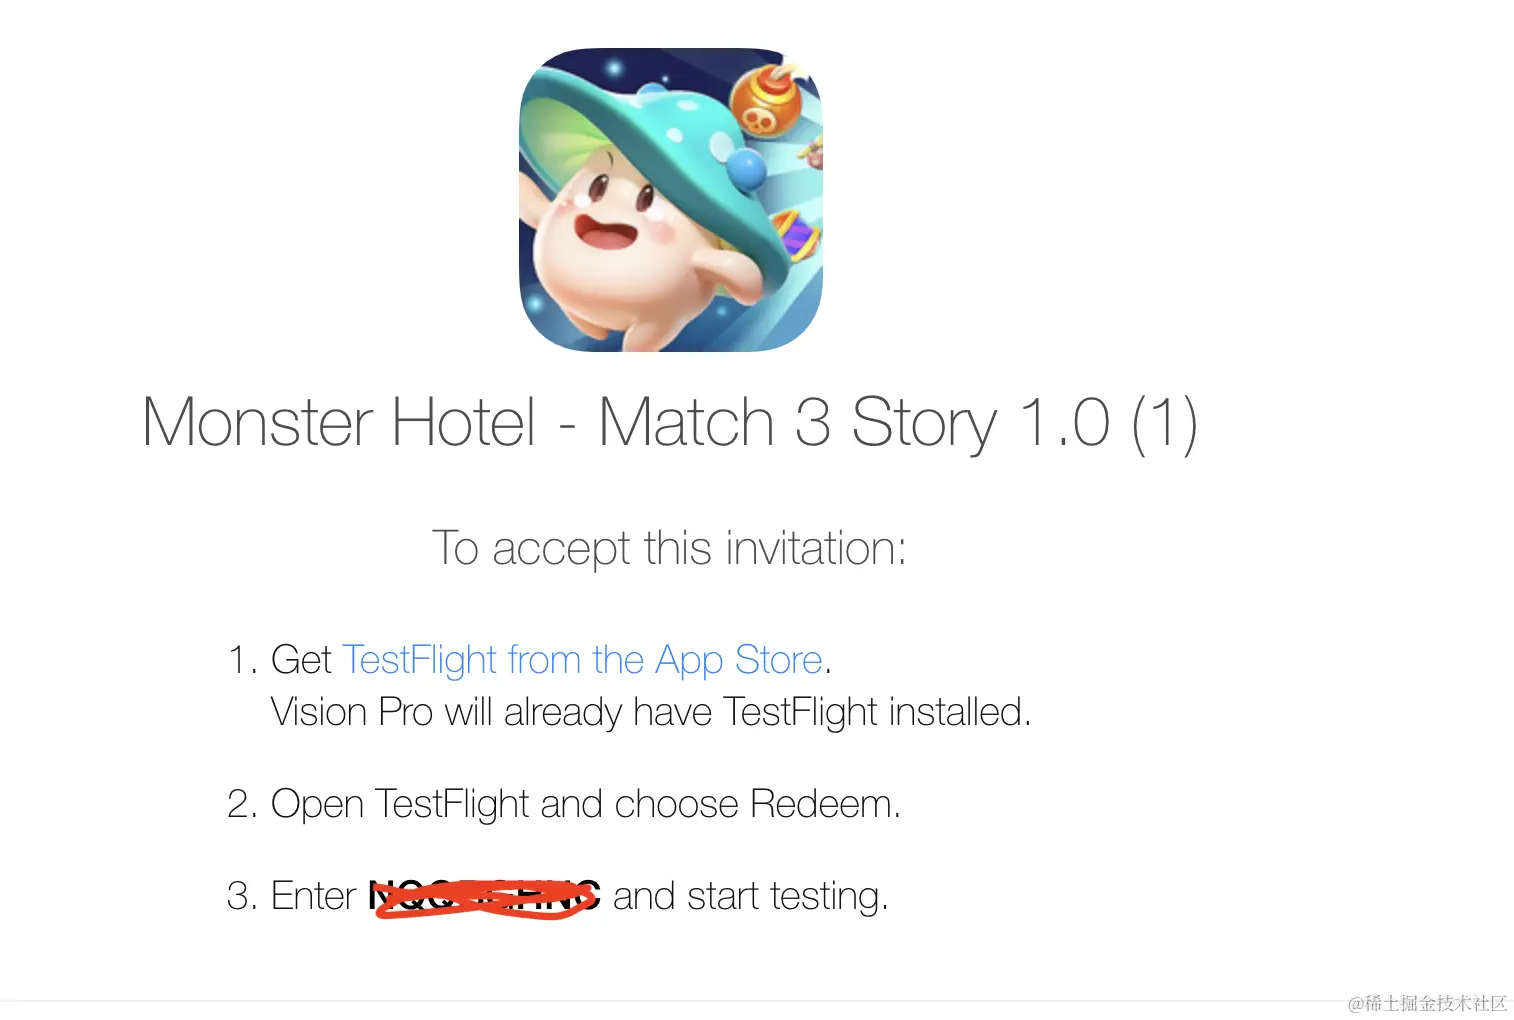Click the Monster Hotel app icon
The height and width of the screenshot is (1020, 1514).
[x=670, y=199]
